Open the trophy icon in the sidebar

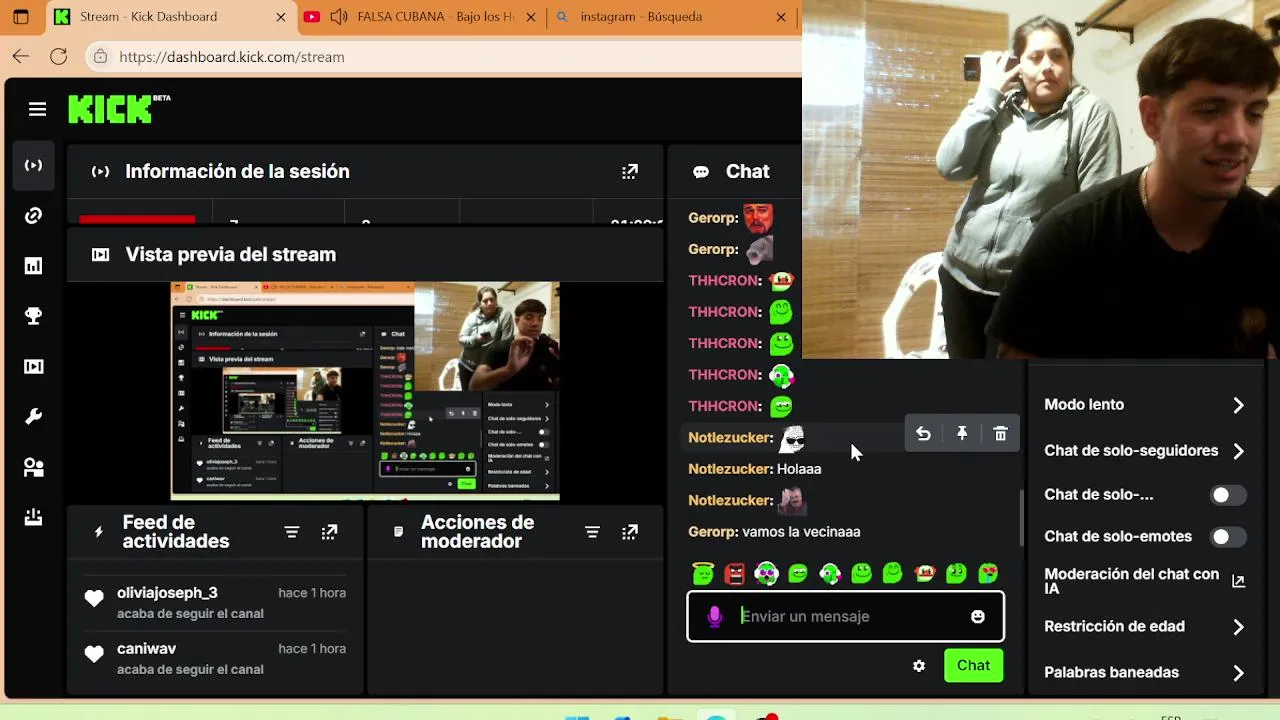click(33, 316)
